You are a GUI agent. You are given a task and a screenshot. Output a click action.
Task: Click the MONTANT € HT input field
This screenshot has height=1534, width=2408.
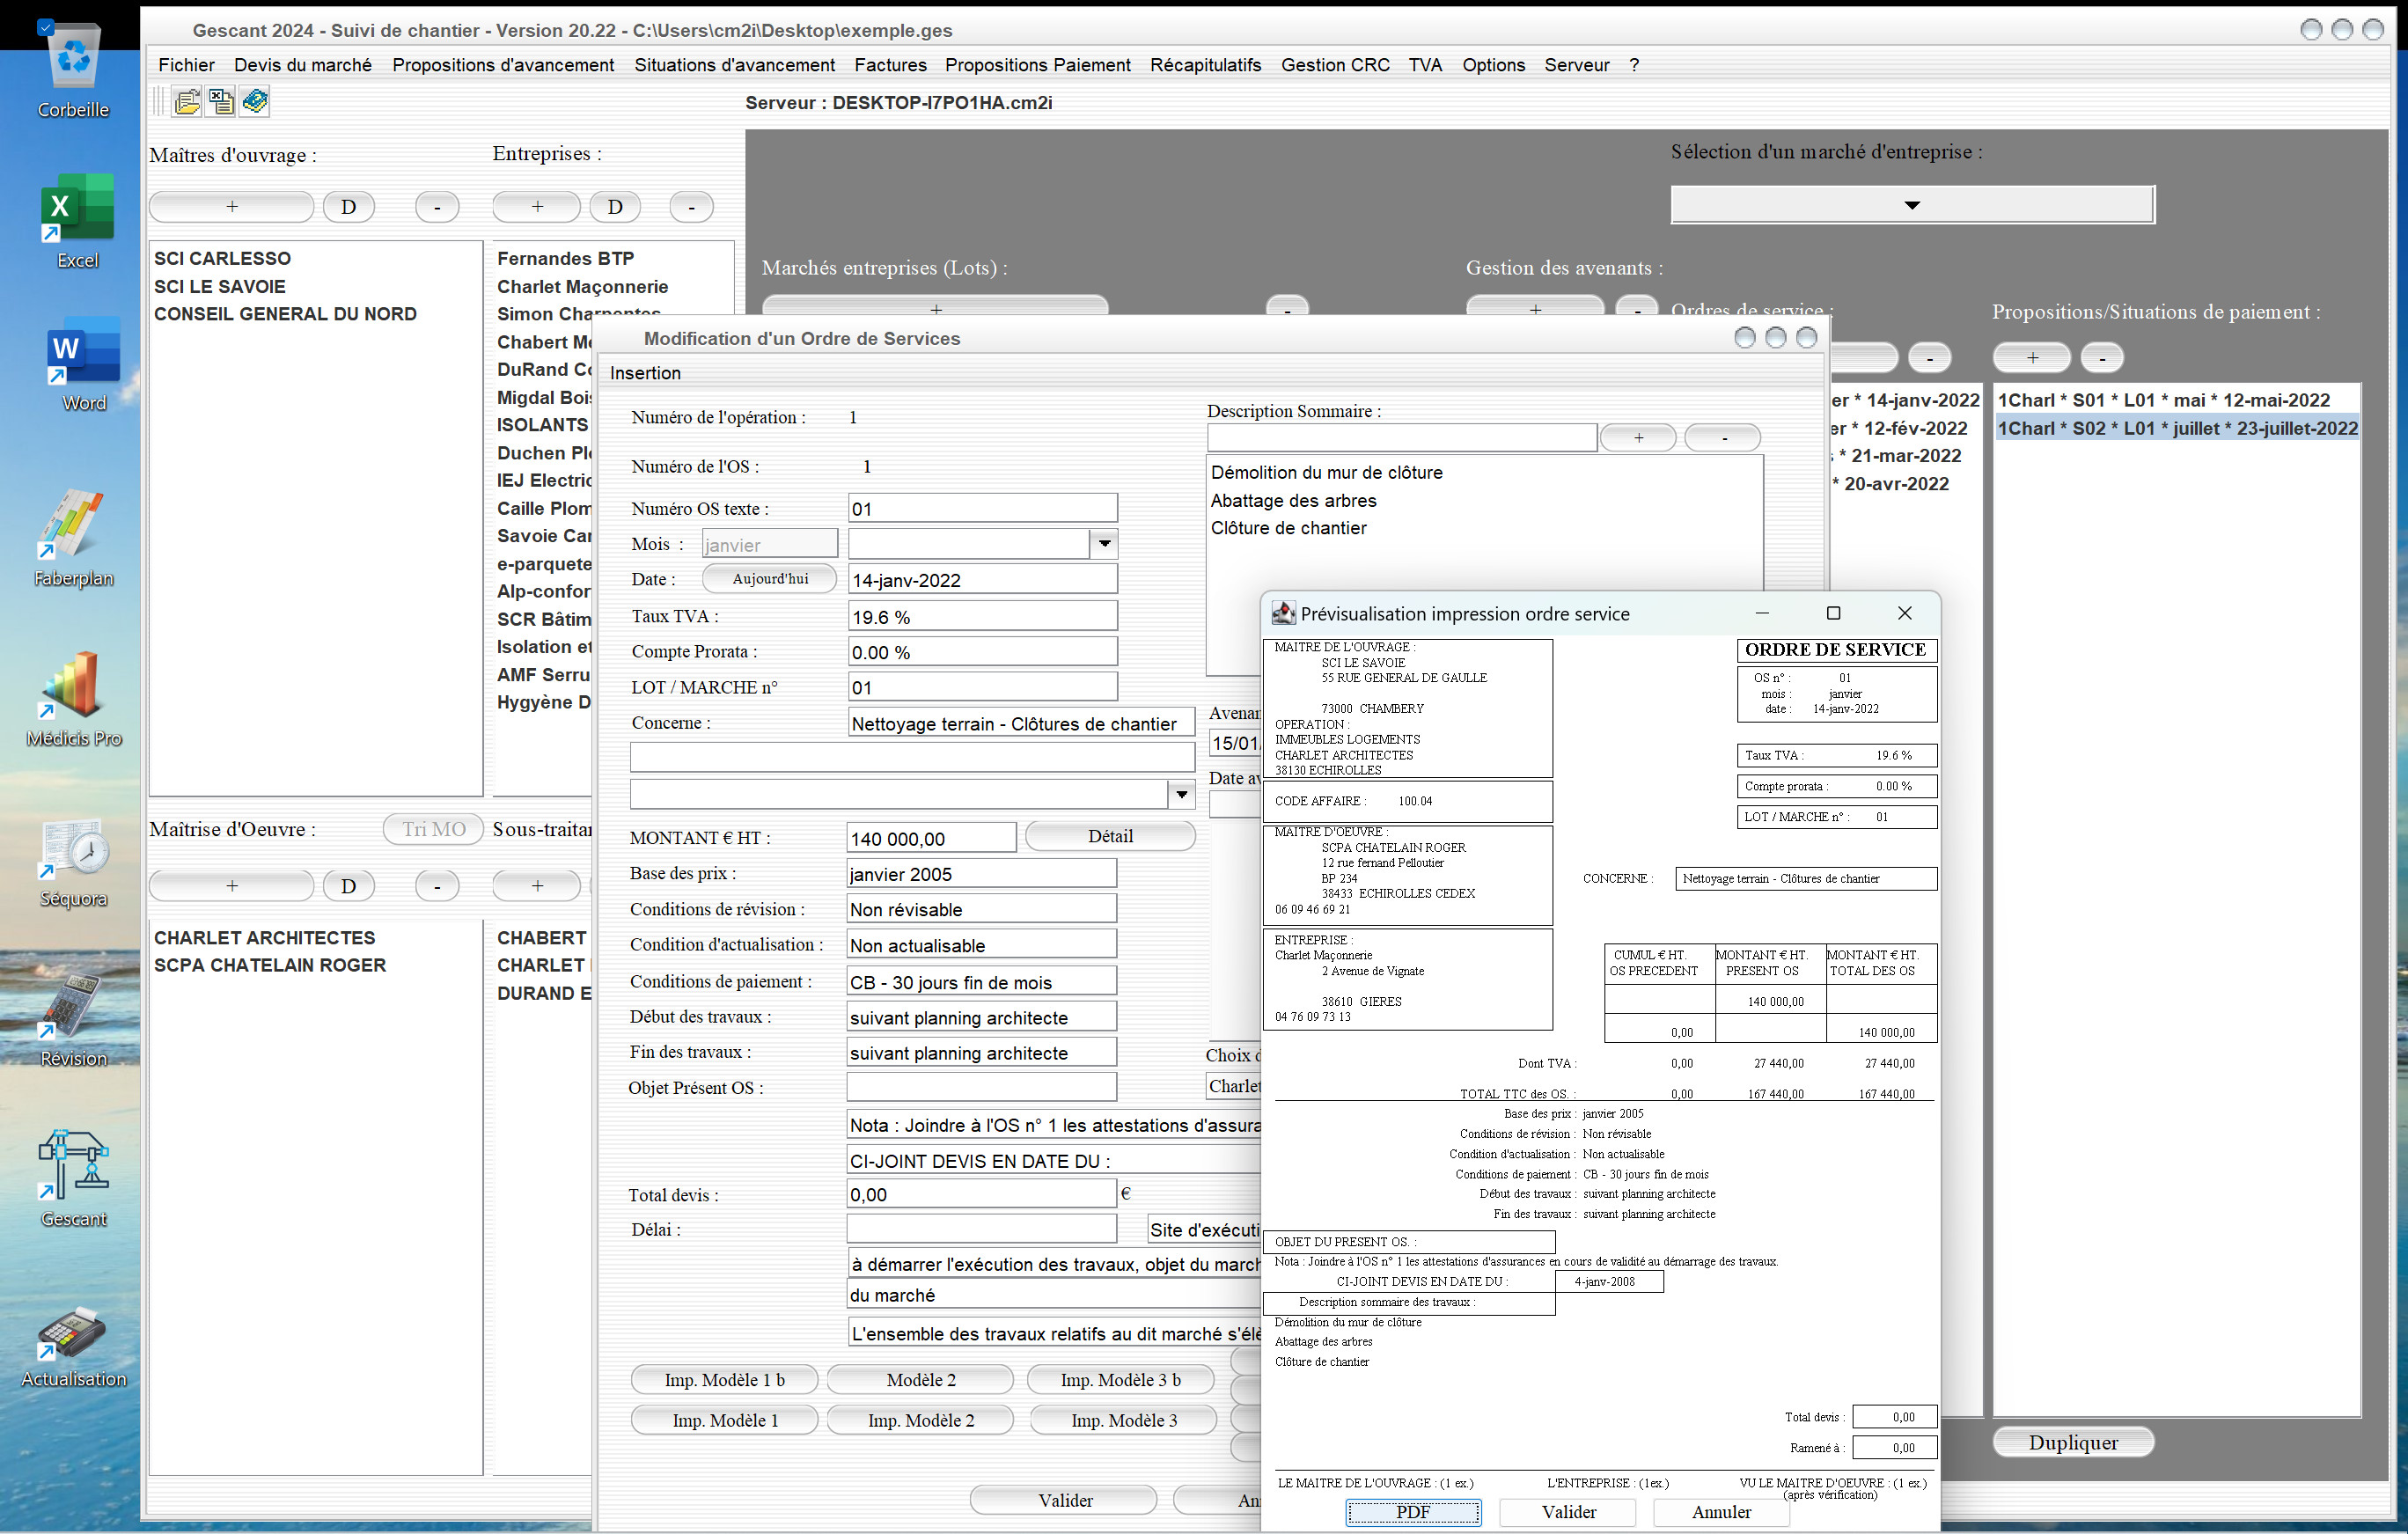[x=931, y=838]
